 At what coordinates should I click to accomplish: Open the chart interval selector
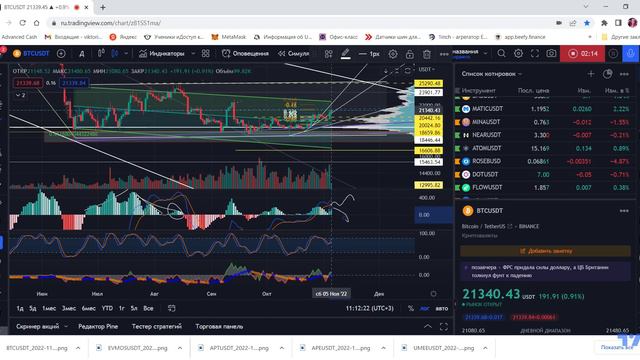82,53
